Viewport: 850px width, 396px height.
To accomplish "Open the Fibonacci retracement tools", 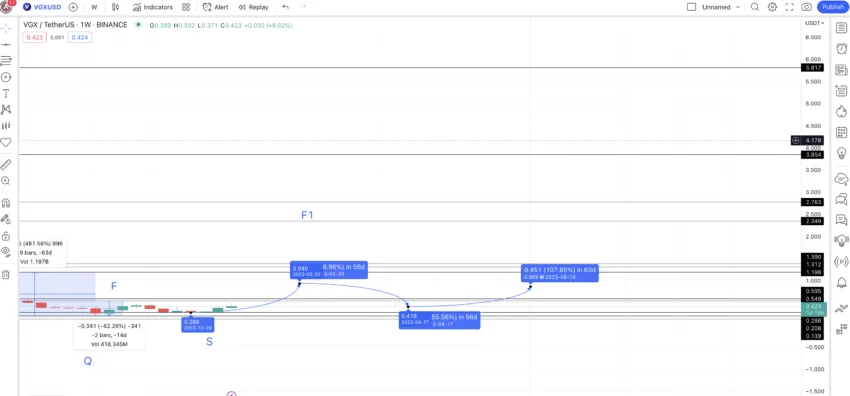I will (6, 61).
